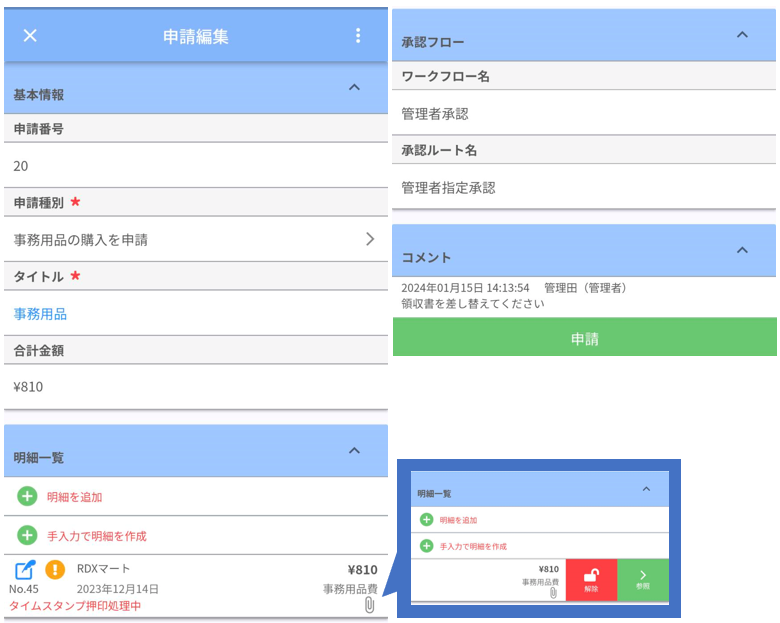Close the 申請編集 screen with the X icon
Image resolution: width=780 pixels, height=623 pixels.
point(30,36)
